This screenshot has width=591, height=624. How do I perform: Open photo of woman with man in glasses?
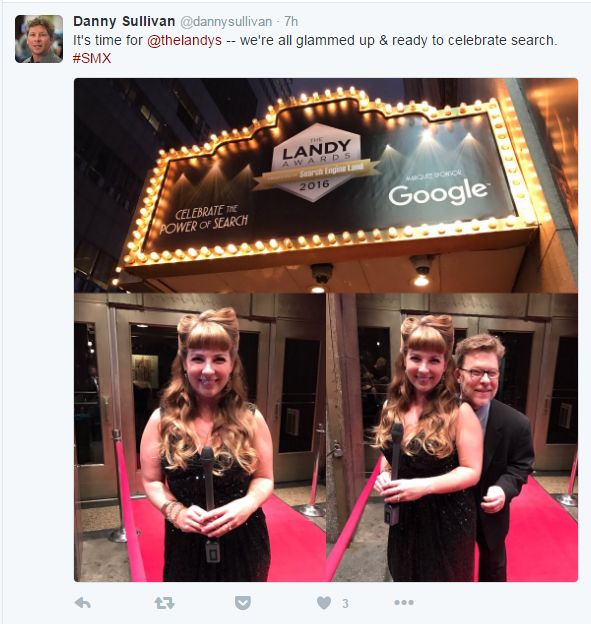[453, 437]
